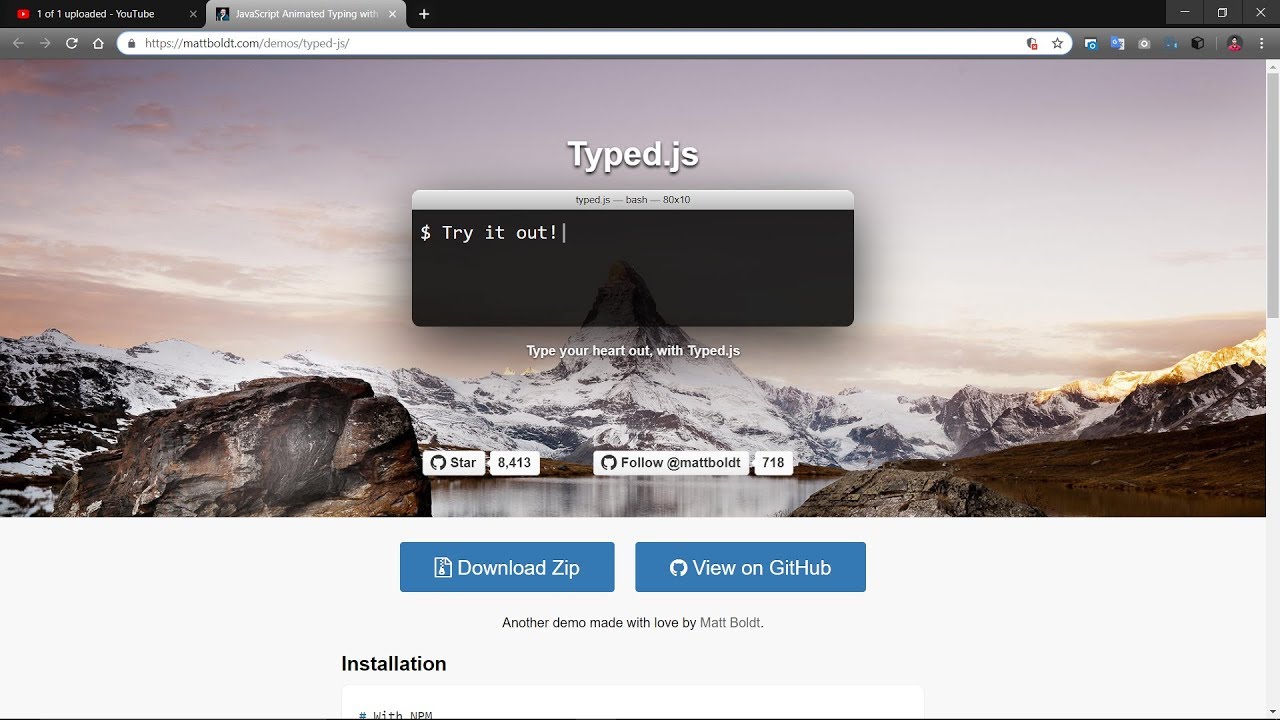Go back to previous page
Viewport: 1280px width, 720px height.
tap(18, 43)
